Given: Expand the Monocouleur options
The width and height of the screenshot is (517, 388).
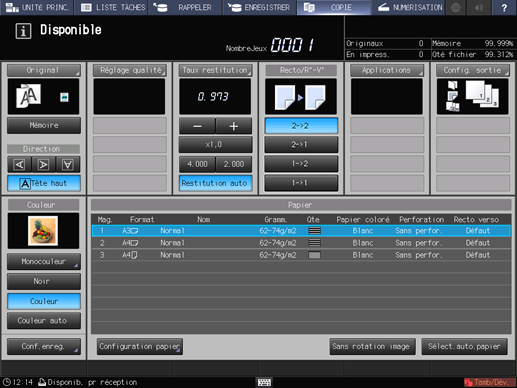Looking at the screenshot, I should (x=44, y=262).
